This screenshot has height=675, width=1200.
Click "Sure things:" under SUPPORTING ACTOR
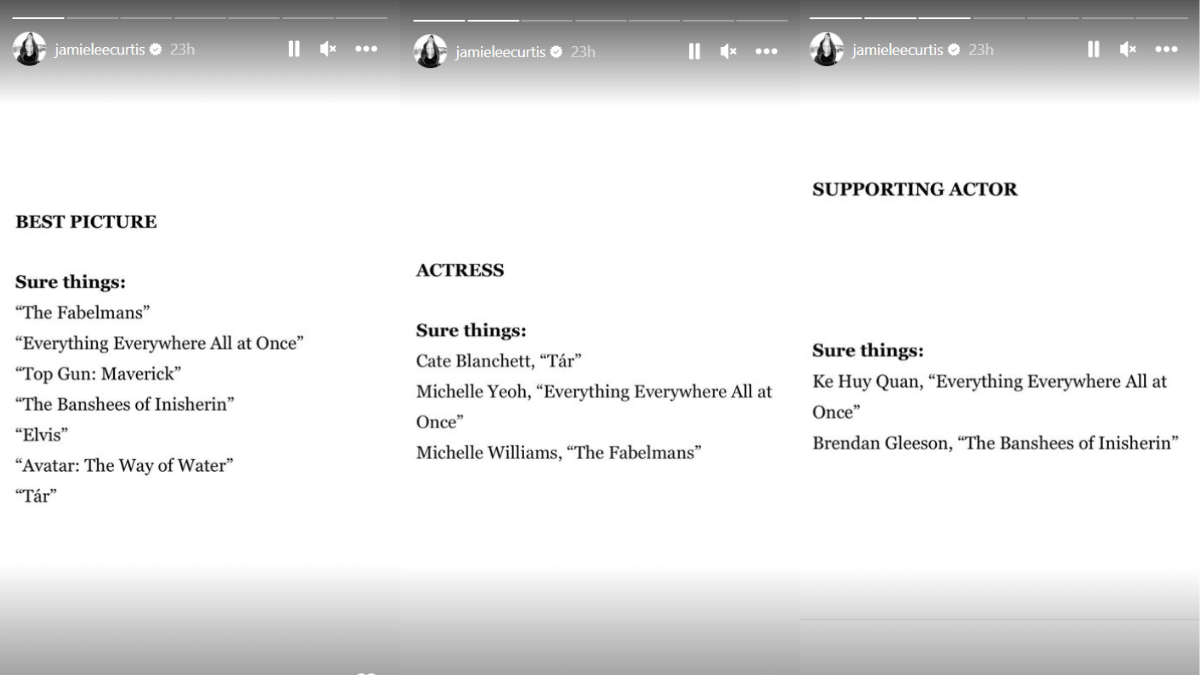click(x=868, y=350)
